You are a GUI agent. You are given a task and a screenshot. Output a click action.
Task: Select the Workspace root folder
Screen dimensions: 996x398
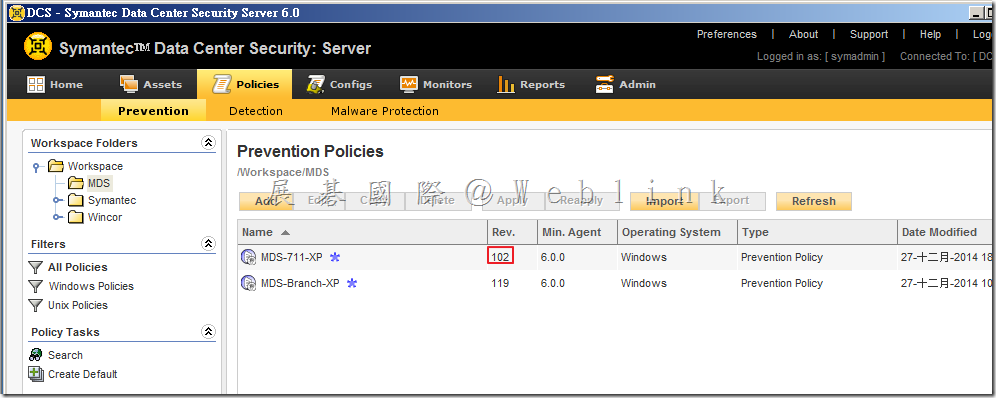(95, 166)
